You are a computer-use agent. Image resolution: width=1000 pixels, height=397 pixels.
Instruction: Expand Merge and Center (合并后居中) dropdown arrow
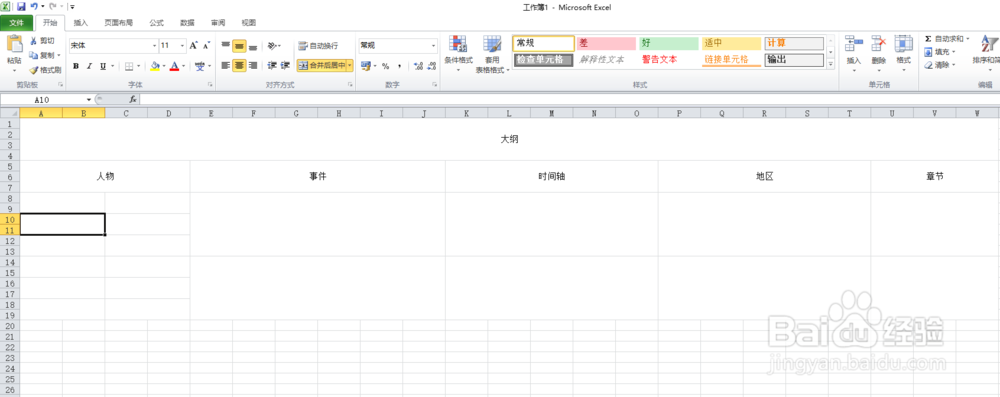(350, 65)
